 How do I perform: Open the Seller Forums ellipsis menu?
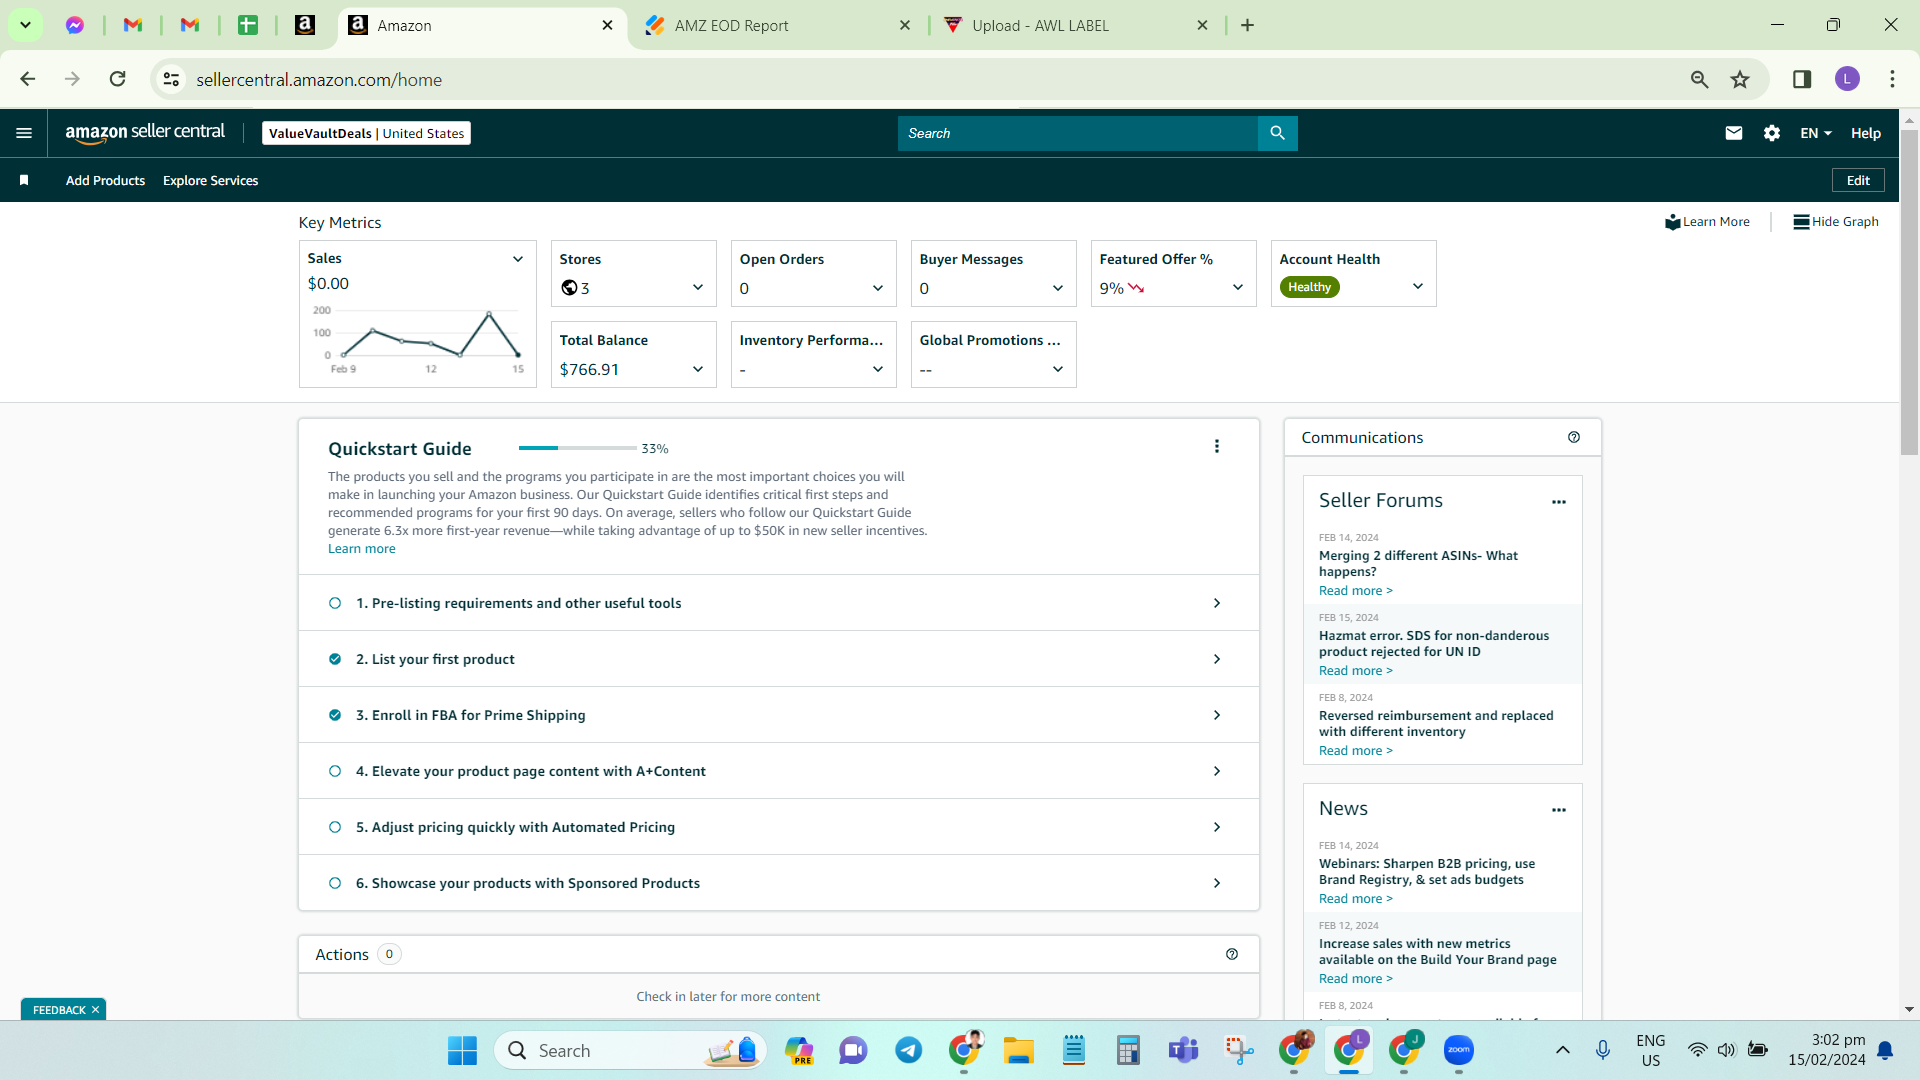(x=1559, y=502)
